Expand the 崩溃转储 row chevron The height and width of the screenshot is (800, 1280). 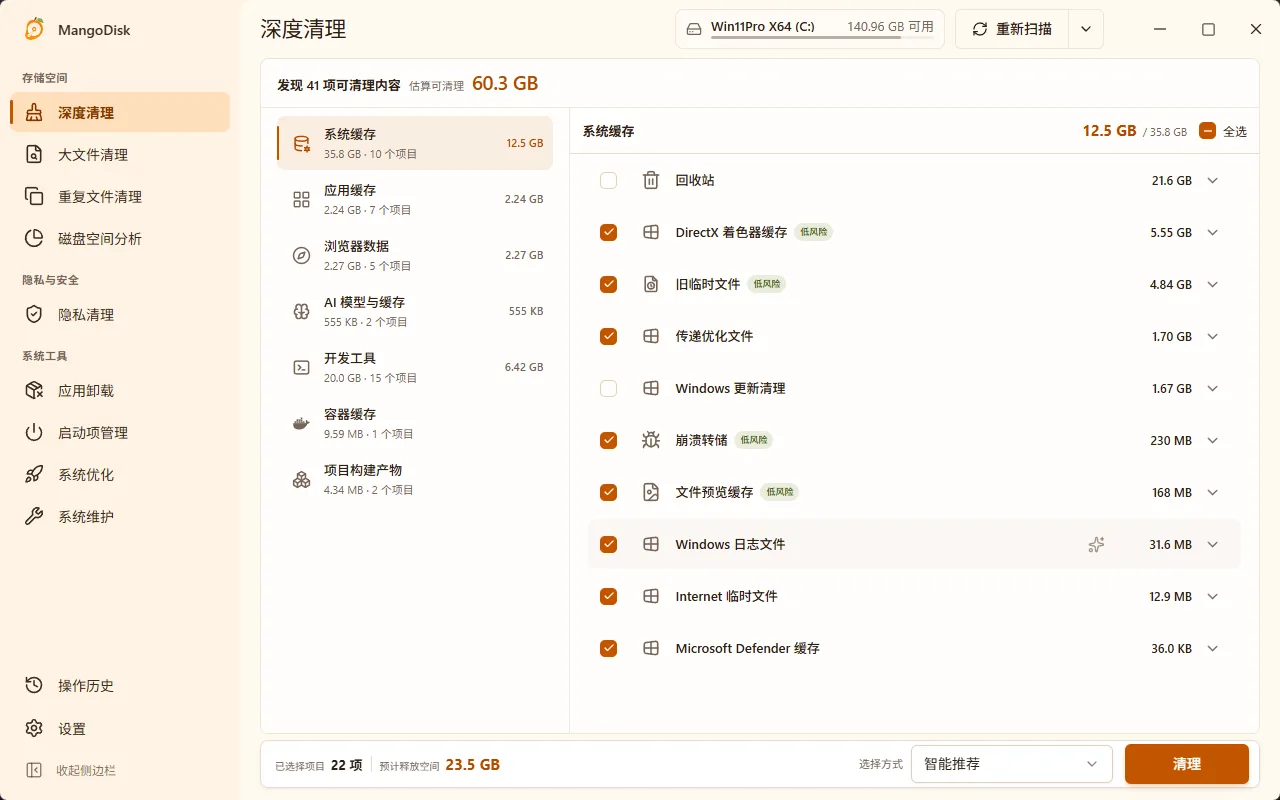pyautogui.click(x=1213, y=441)
